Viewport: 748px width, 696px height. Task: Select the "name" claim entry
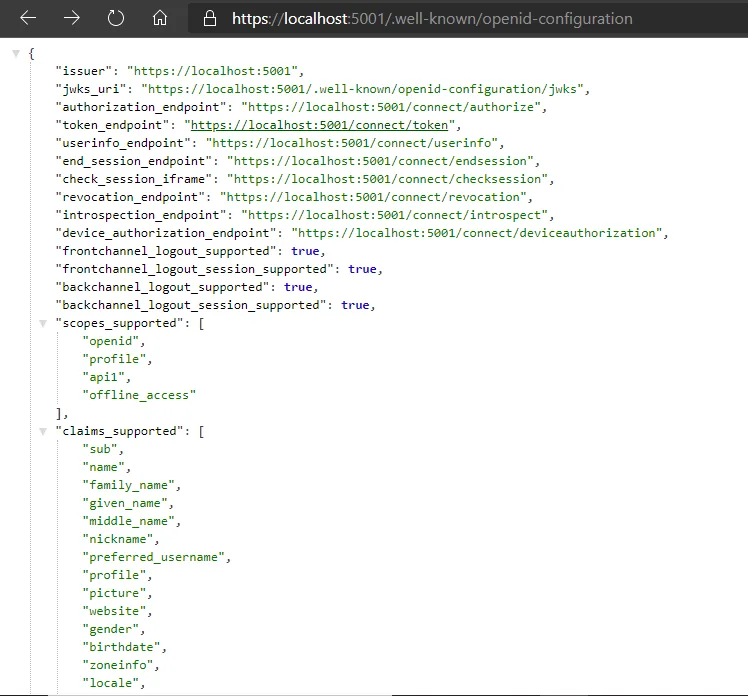coord(104,467)
